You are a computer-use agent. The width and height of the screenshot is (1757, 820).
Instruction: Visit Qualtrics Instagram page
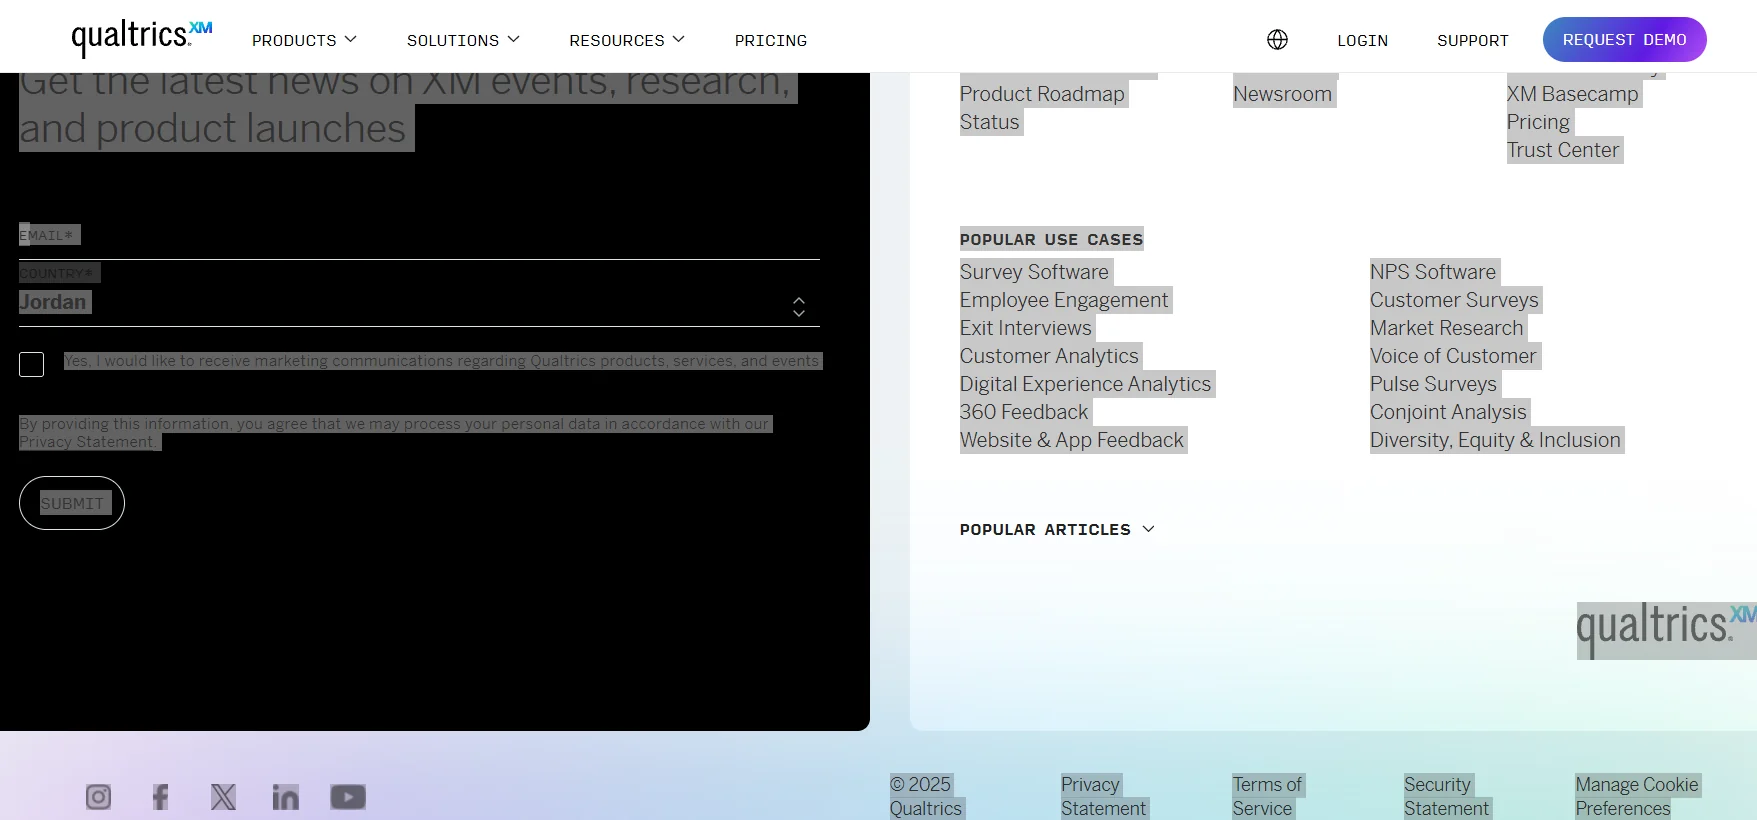pyautogui.click(x=98, y=797)
